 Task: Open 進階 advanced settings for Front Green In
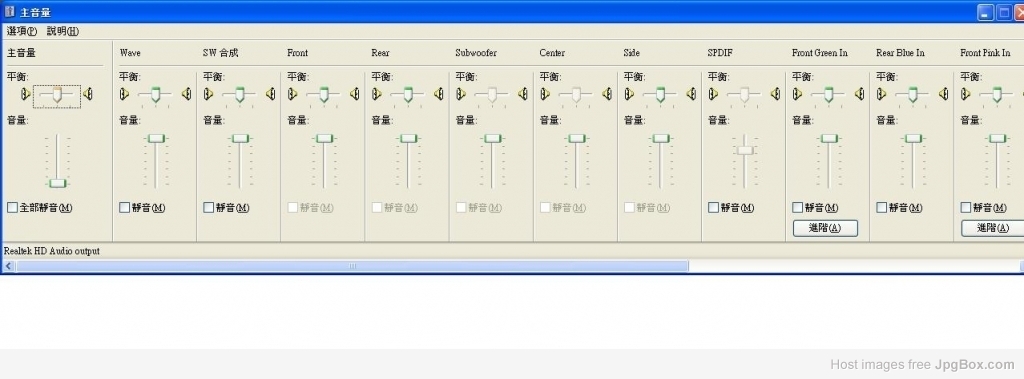pyautogui.click(x=825, y=228)
